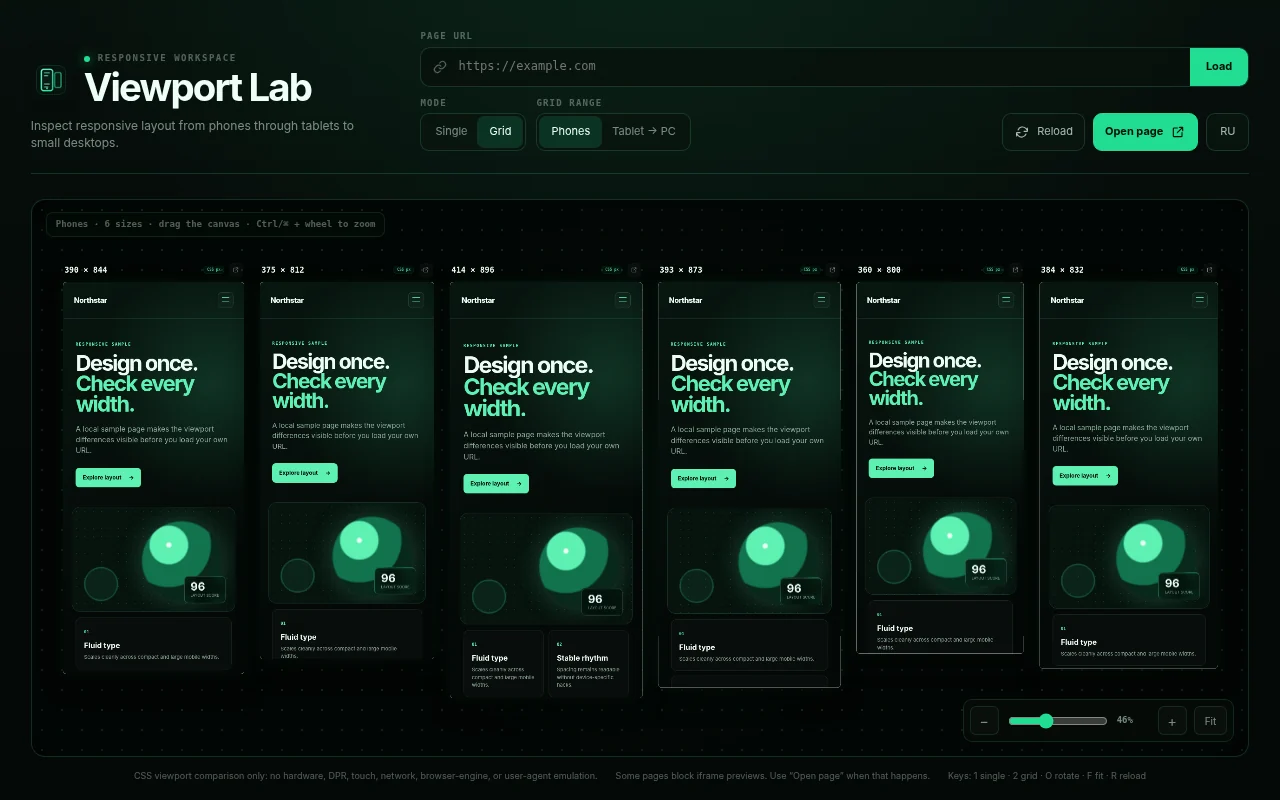Open the 390 × 844 viewport's external-link icon
Image resolution: width=1280 pixels, height=800 pixels.
(x=237, y=270)
